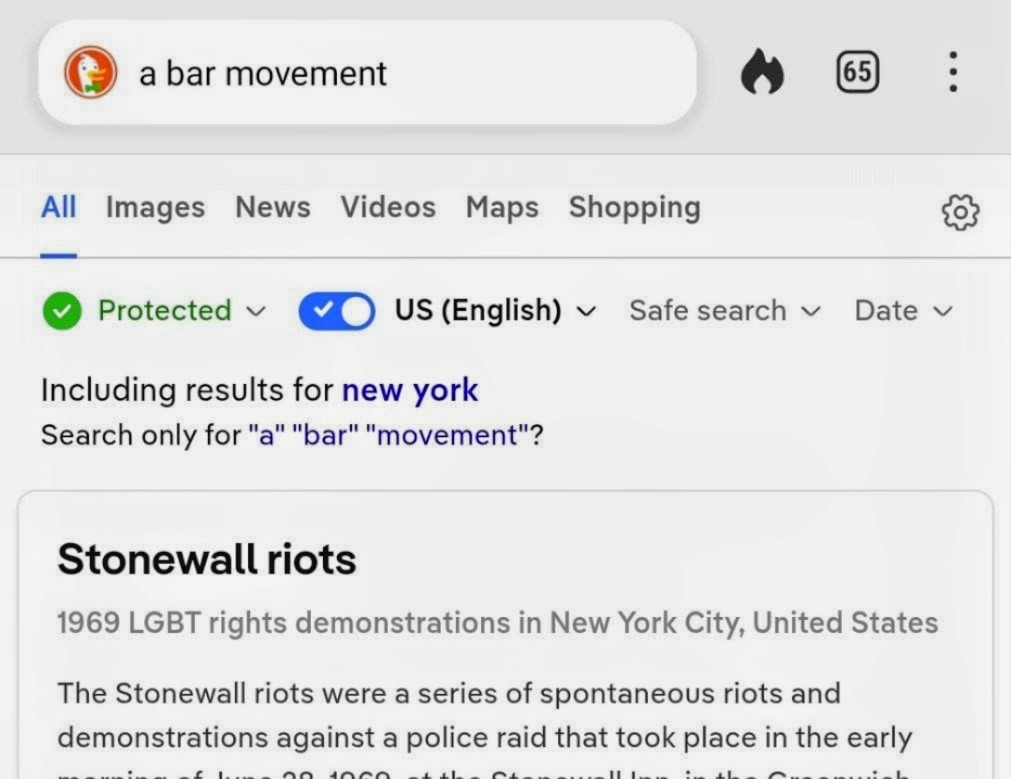The height and width of the screenshot is (779, 1011).
Task: Select the Shopping tab
Action: tap(634, 207)
